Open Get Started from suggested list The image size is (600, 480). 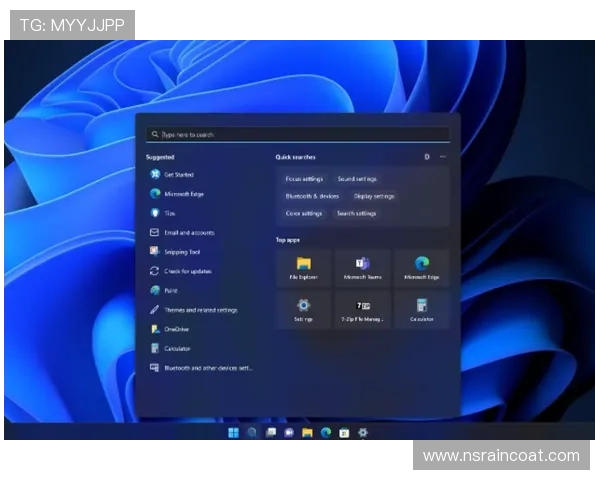click(x=178, y=174)
